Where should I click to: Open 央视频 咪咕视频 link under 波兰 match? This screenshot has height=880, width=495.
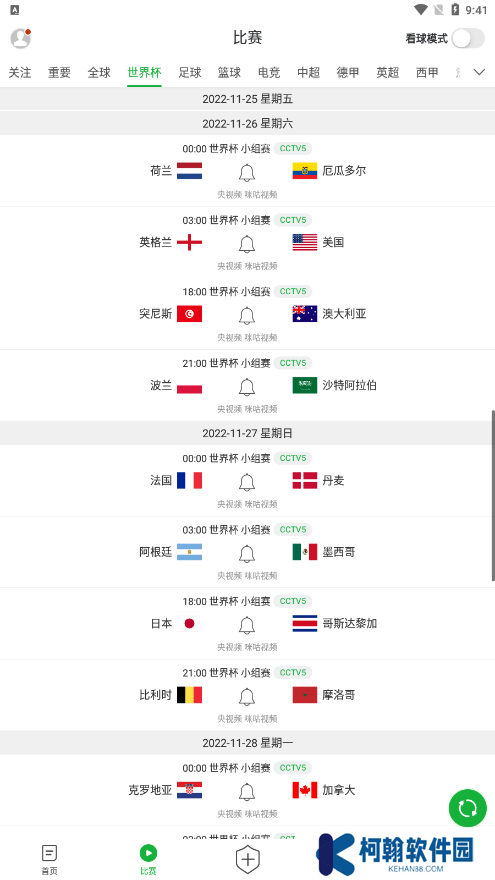coord(248,409)
